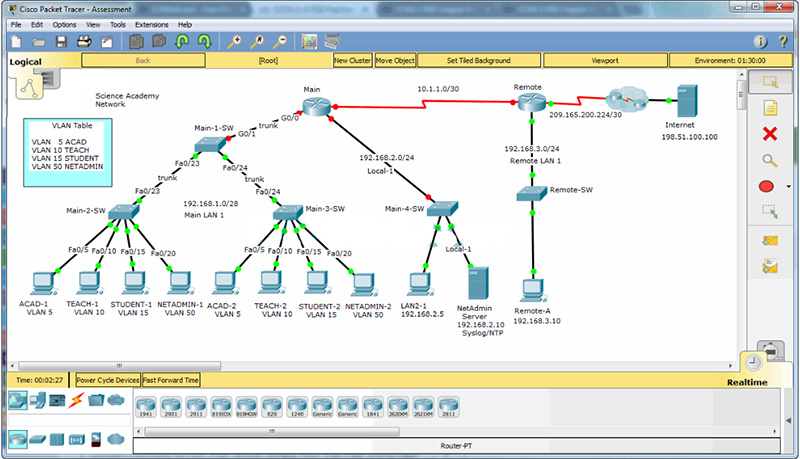
Task: Open the Tools menu
Action: [x=117, y=24]
